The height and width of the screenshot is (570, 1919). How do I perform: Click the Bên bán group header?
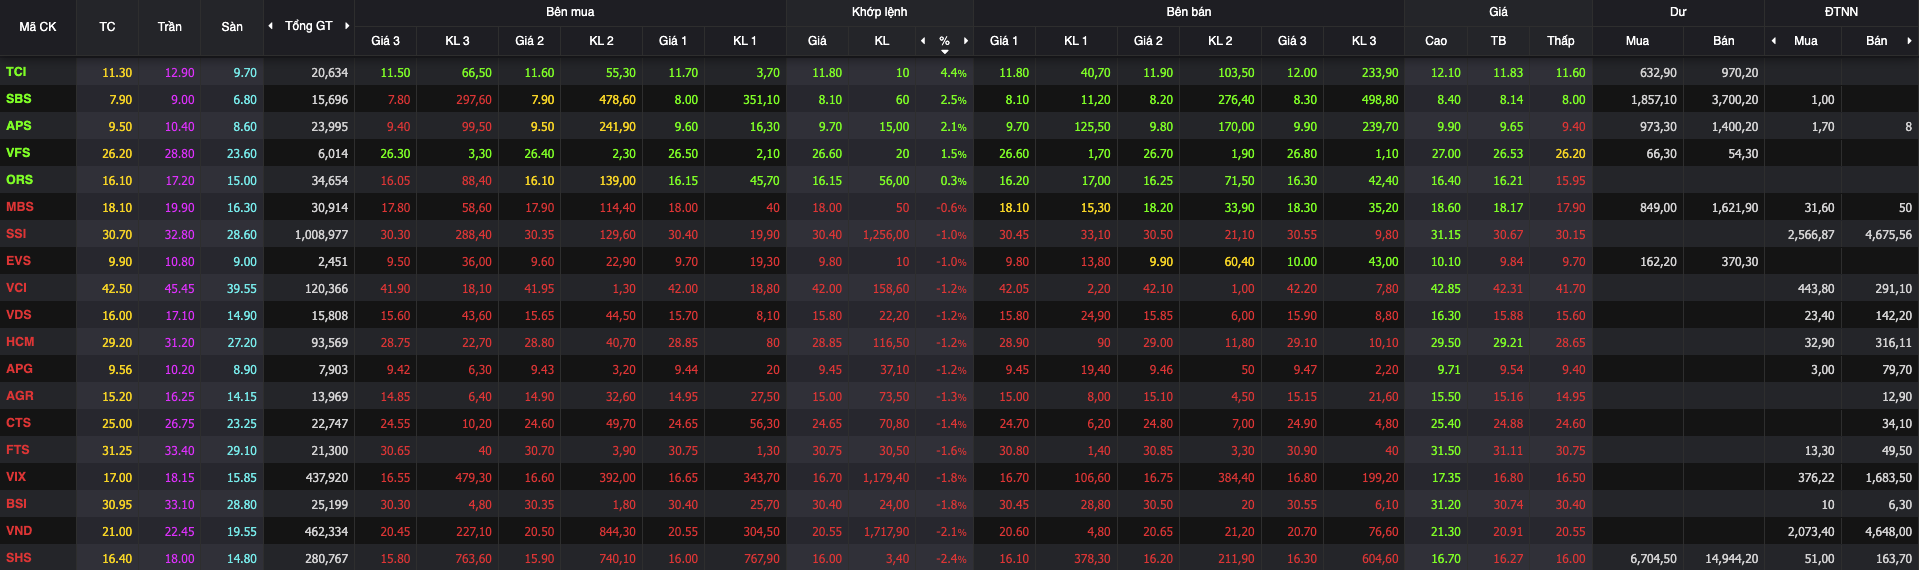(1188, 12)
